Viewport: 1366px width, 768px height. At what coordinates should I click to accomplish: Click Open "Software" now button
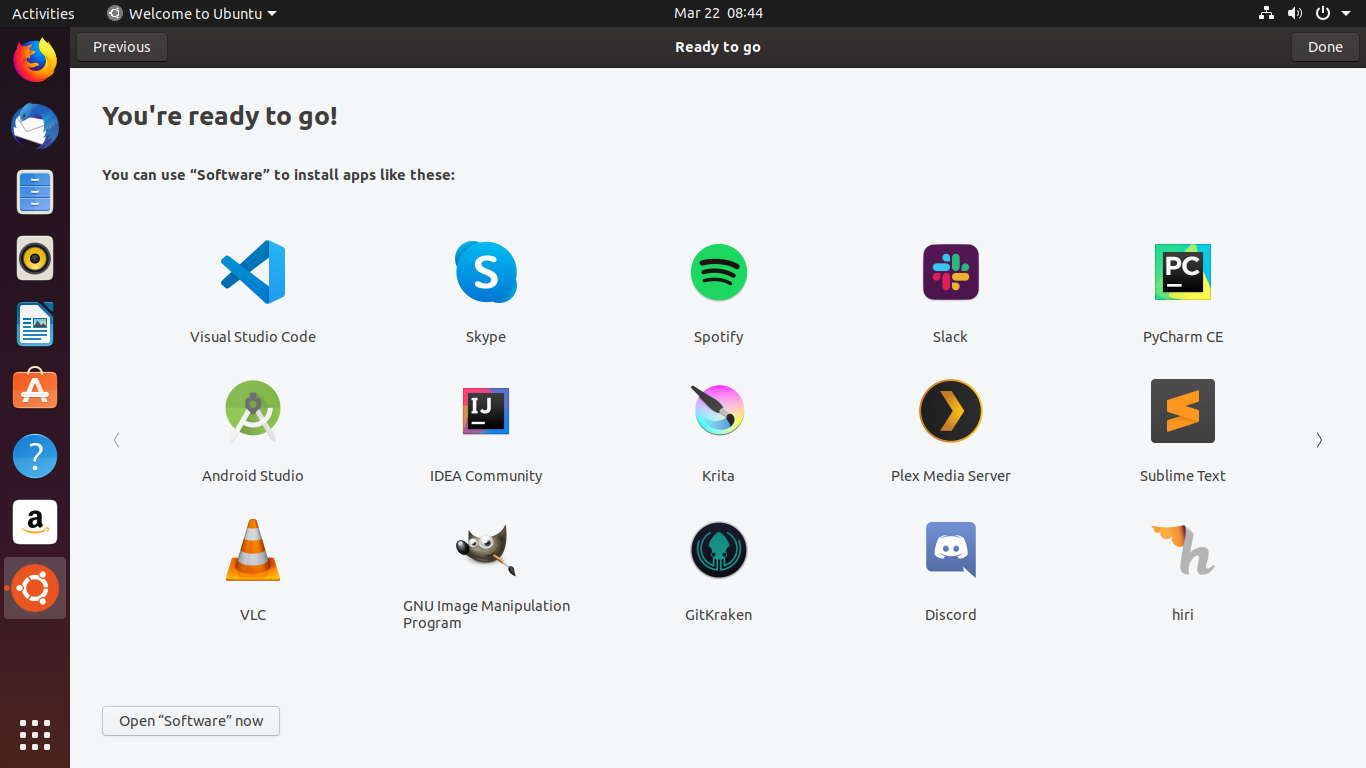pos(191,721)
